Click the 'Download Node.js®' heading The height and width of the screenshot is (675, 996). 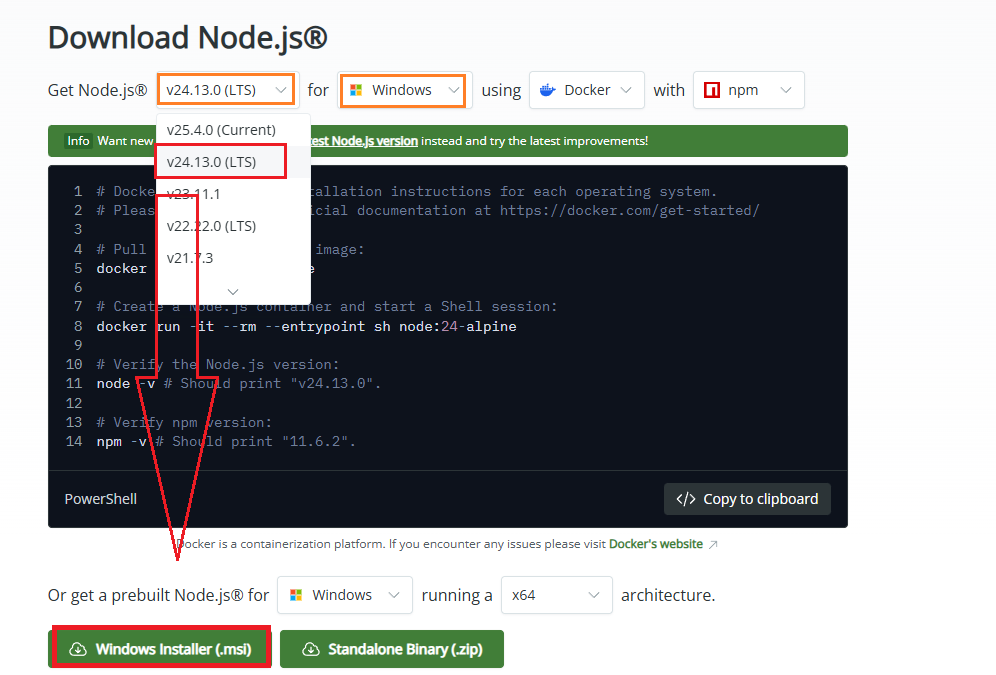coord(188,37)
